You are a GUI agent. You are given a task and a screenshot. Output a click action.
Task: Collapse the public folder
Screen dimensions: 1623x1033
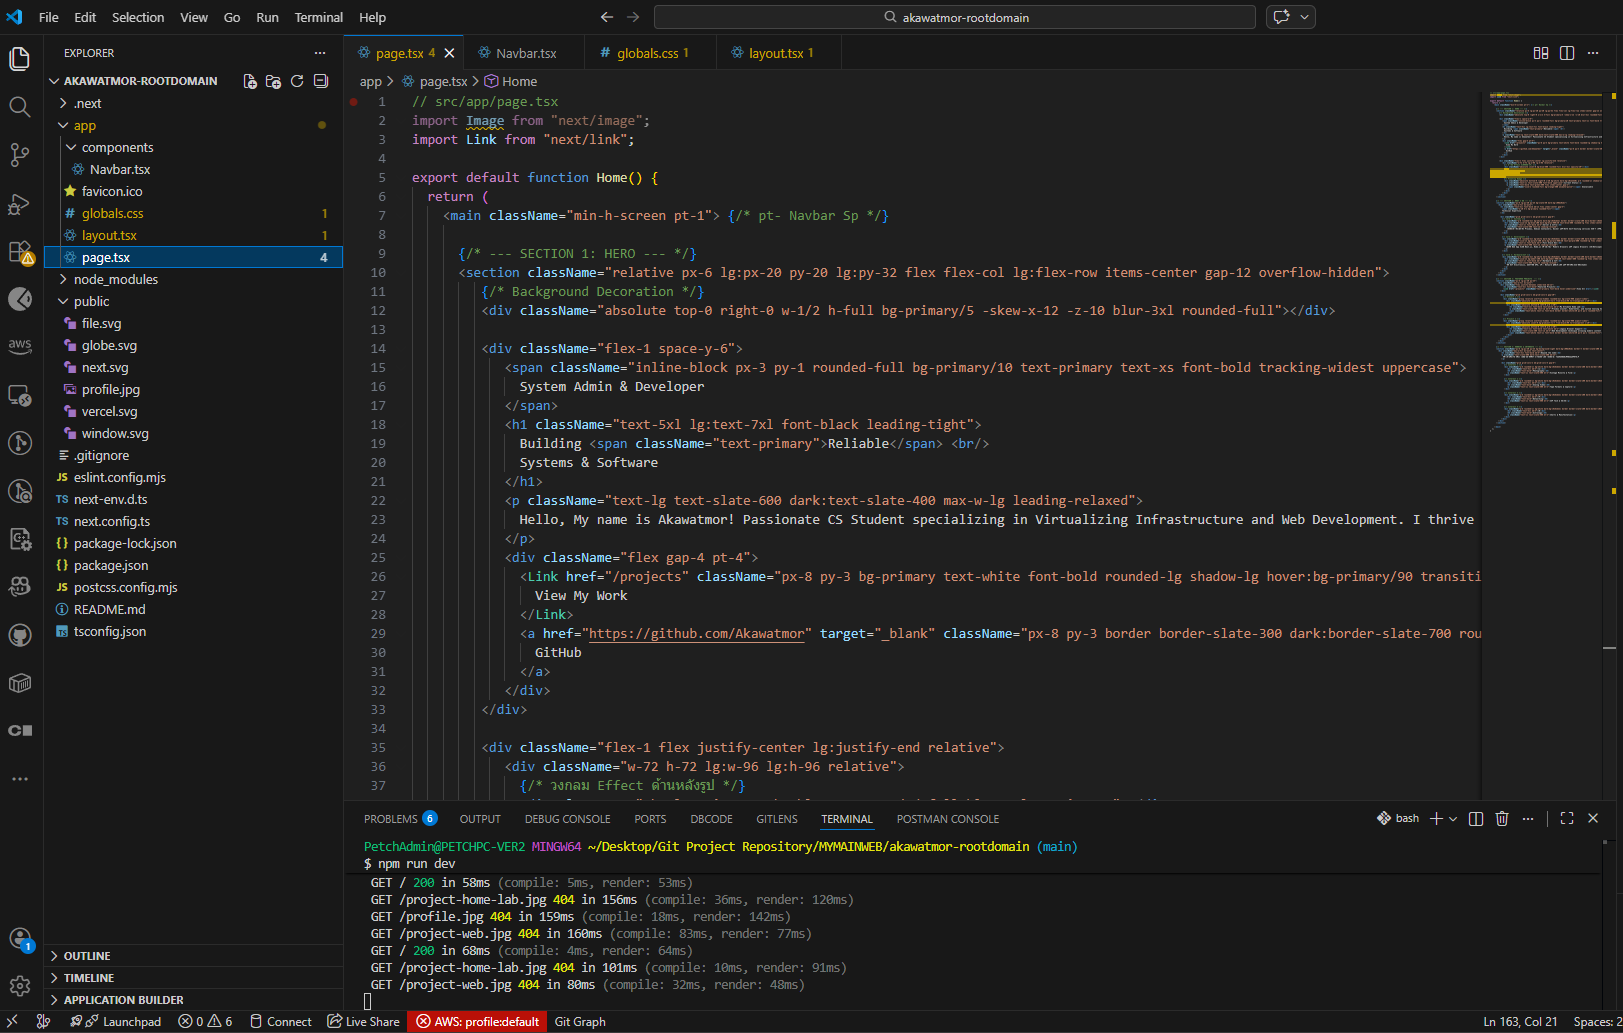(x=91, y=301)
